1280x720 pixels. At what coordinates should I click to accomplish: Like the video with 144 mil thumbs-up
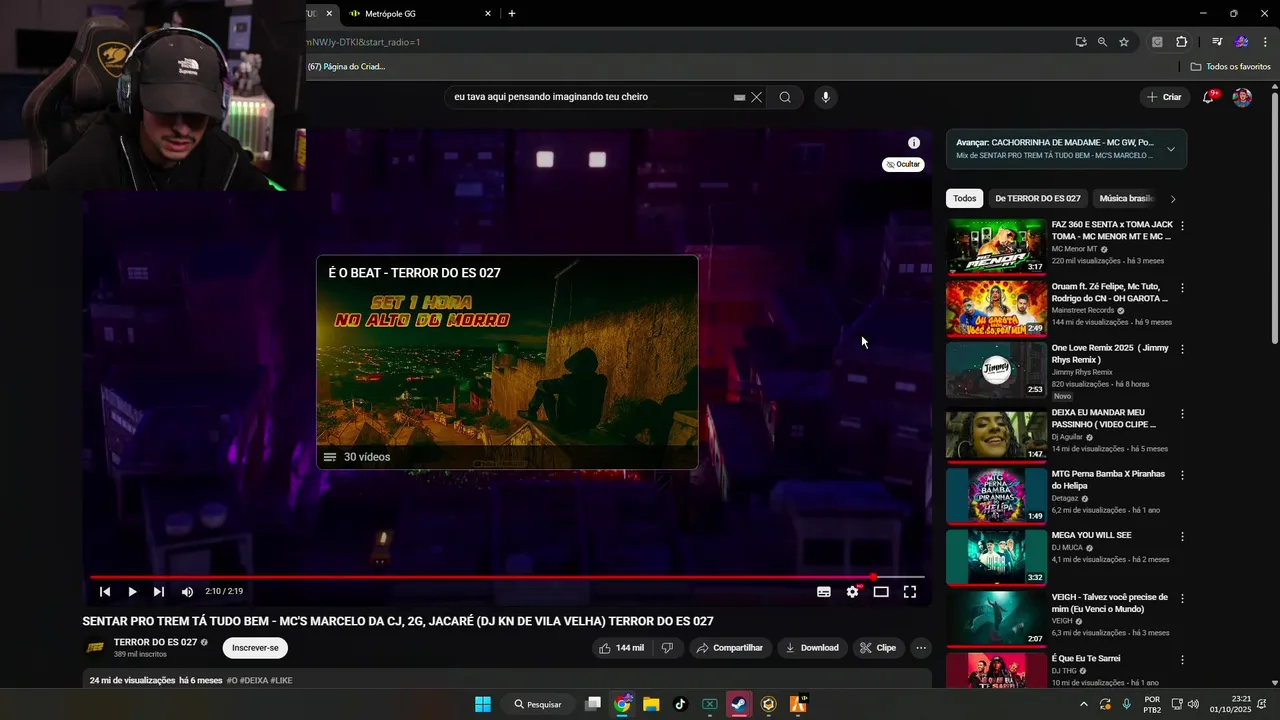[621, 648]
